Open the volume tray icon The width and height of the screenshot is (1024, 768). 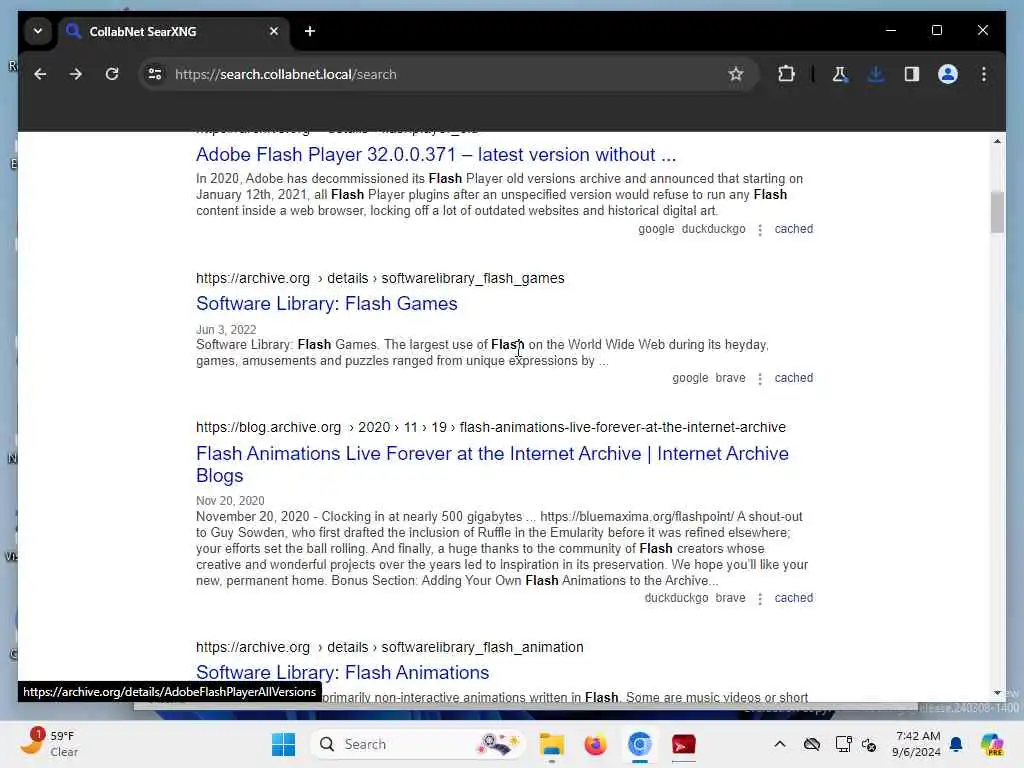[x=869, y=744]
